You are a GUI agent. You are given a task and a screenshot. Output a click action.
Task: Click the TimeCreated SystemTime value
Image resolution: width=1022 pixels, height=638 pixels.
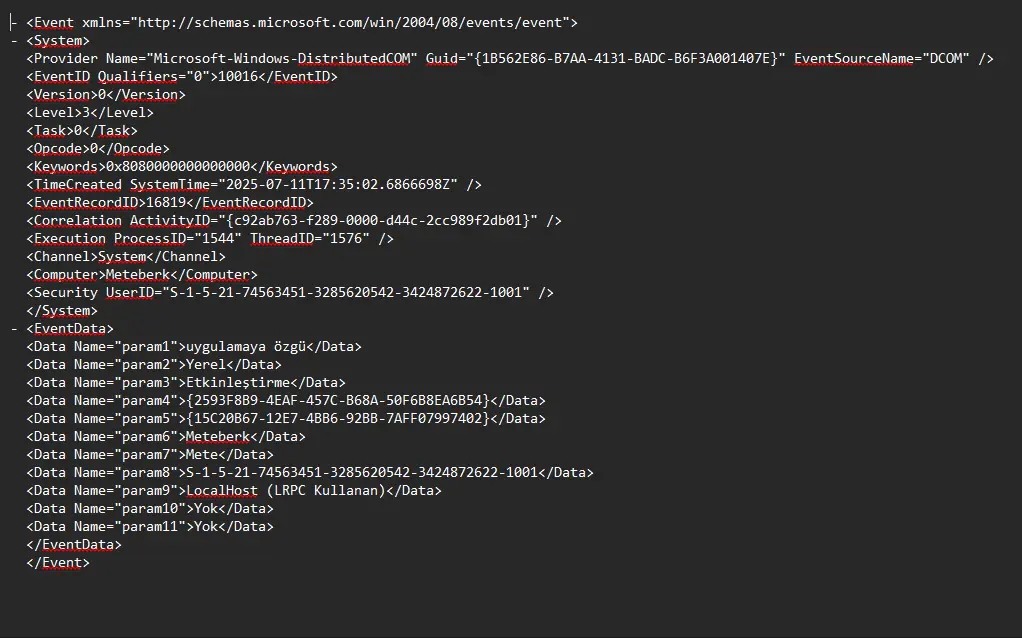(338, 184)
